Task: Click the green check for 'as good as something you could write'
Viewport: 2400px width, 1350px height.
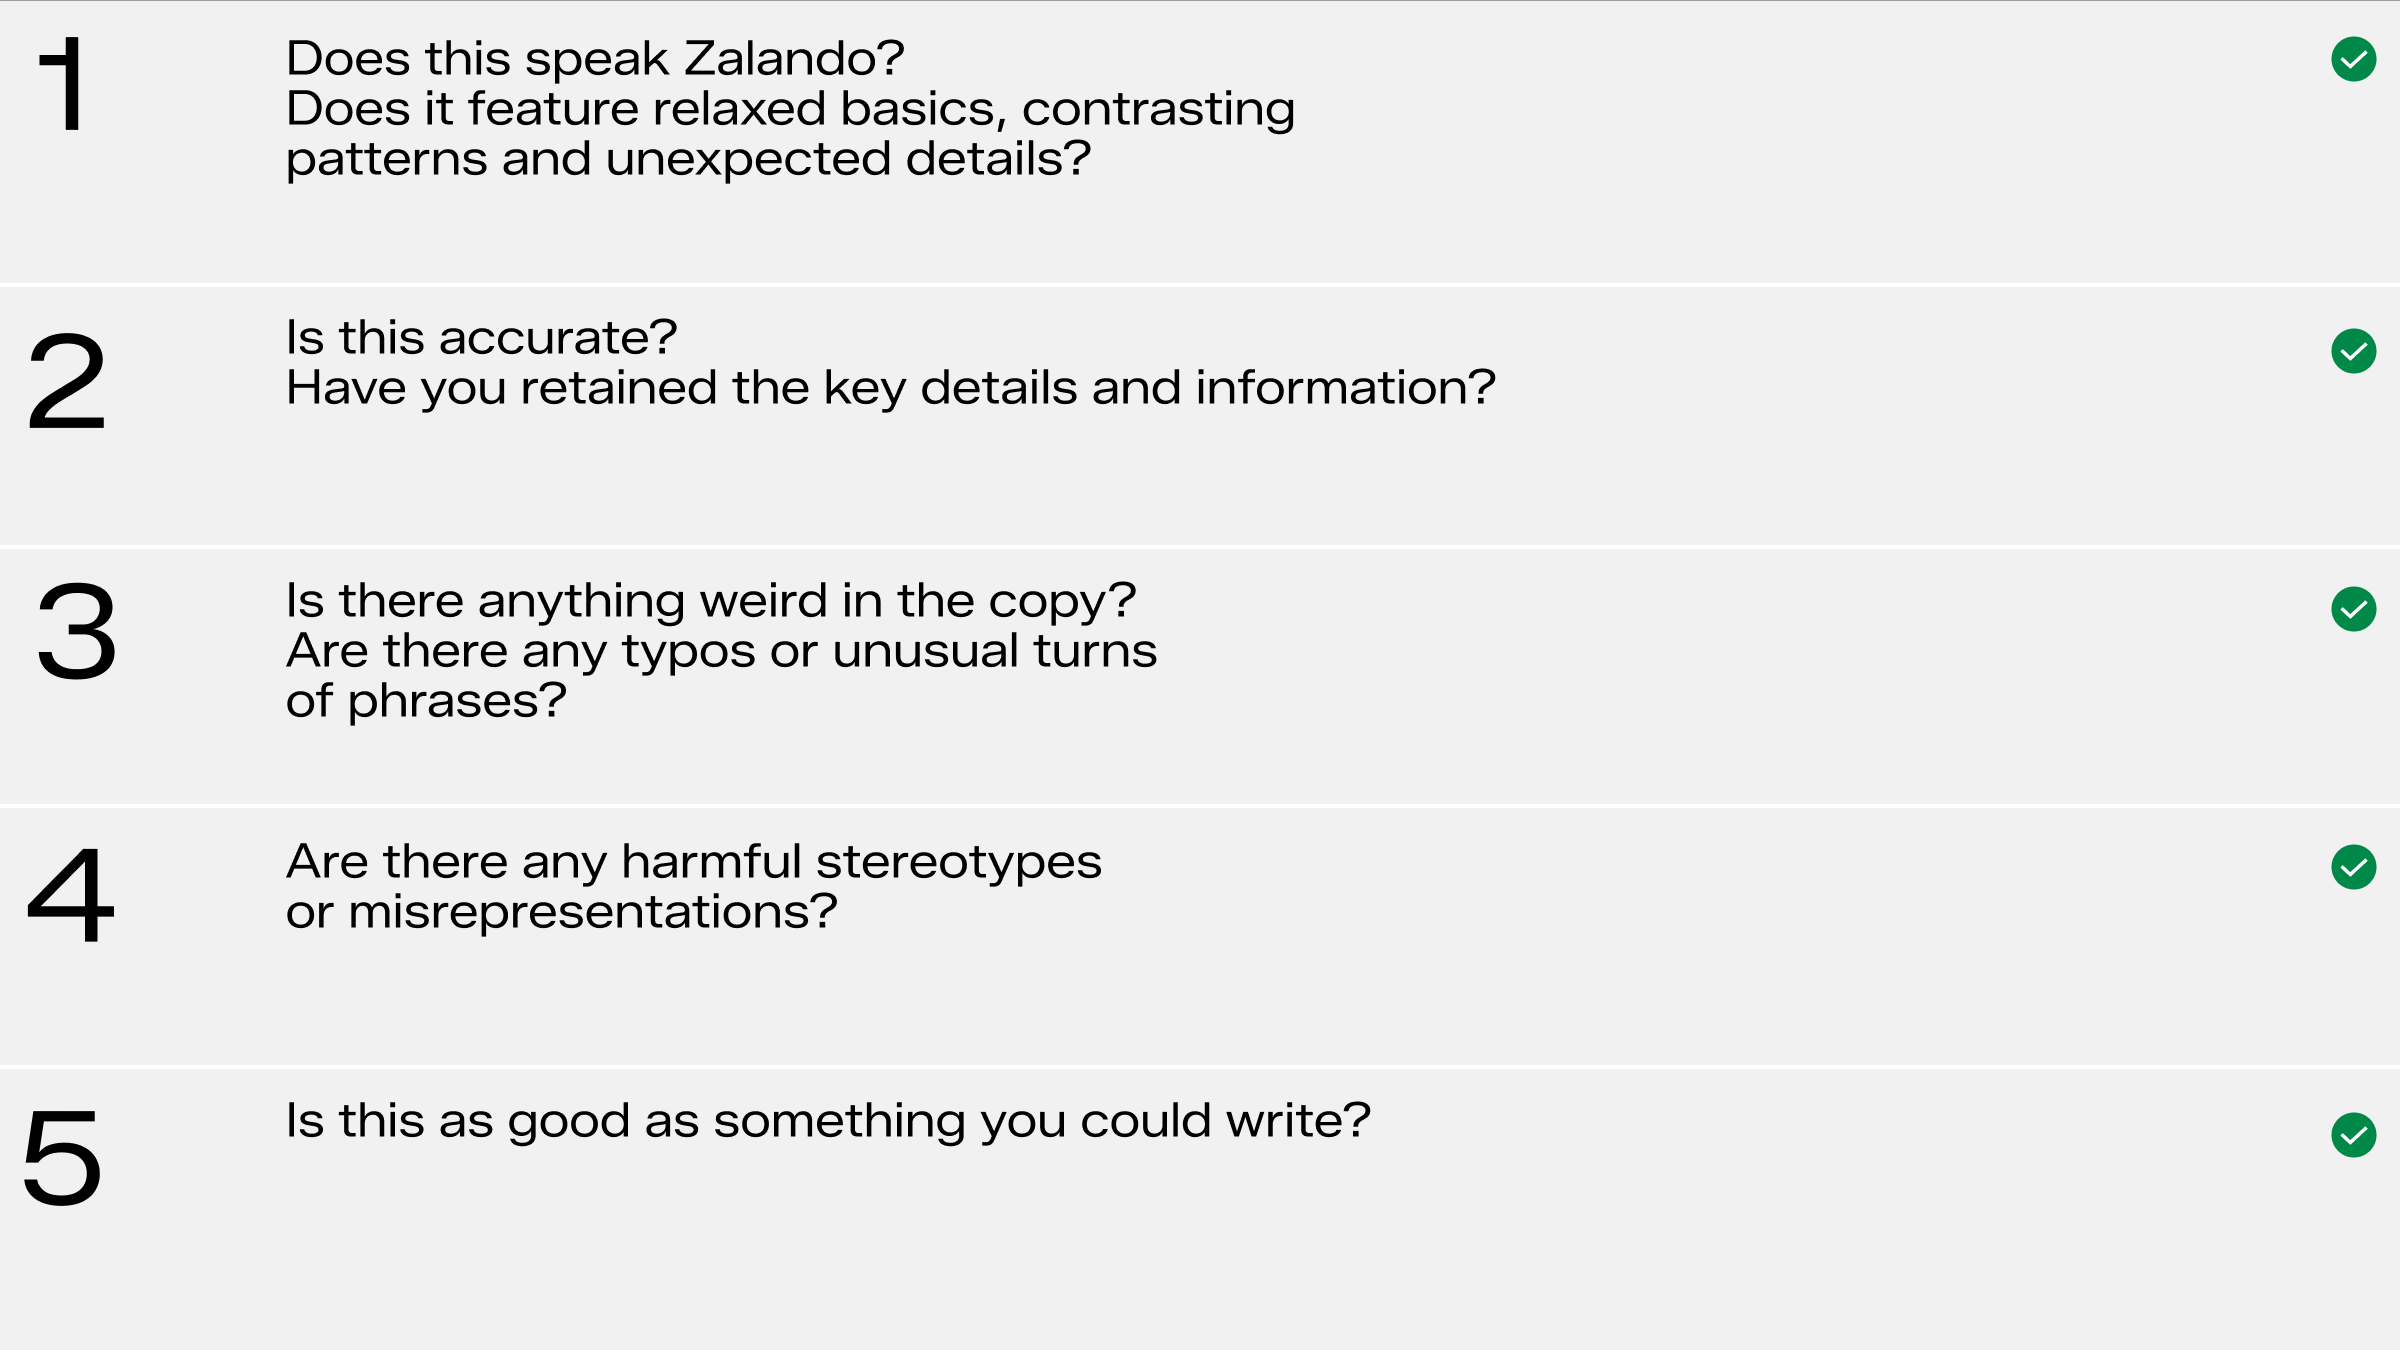Action: pos(2353,1135)
